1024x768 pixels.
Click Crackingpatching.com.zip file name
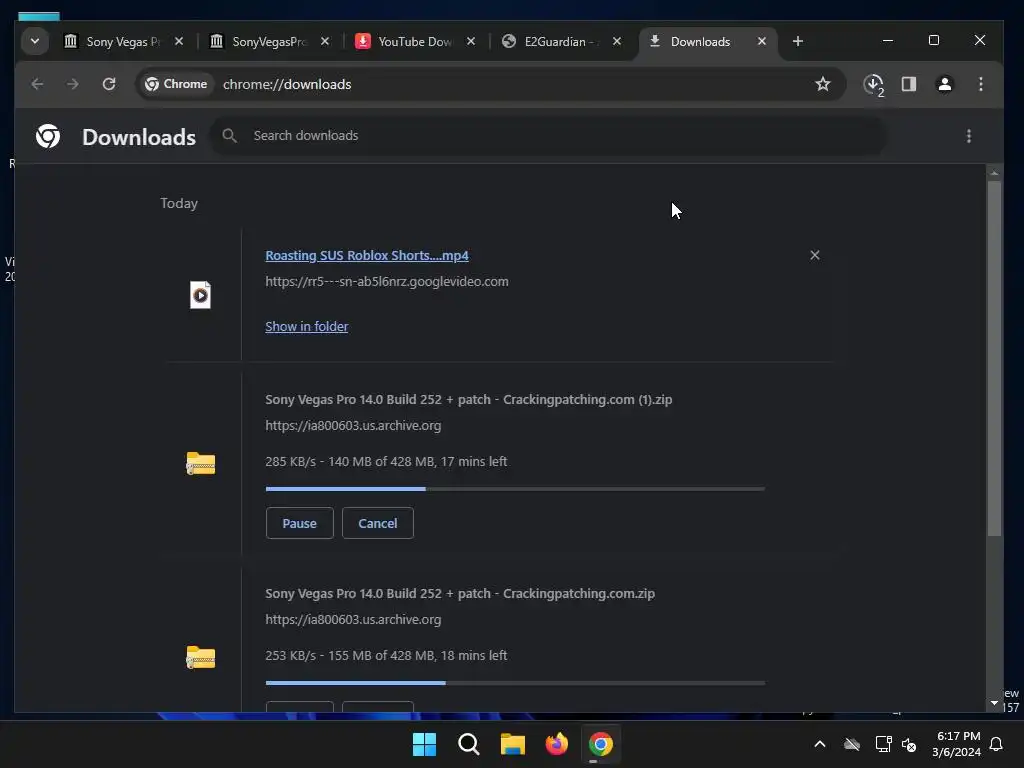coord(460,593)
